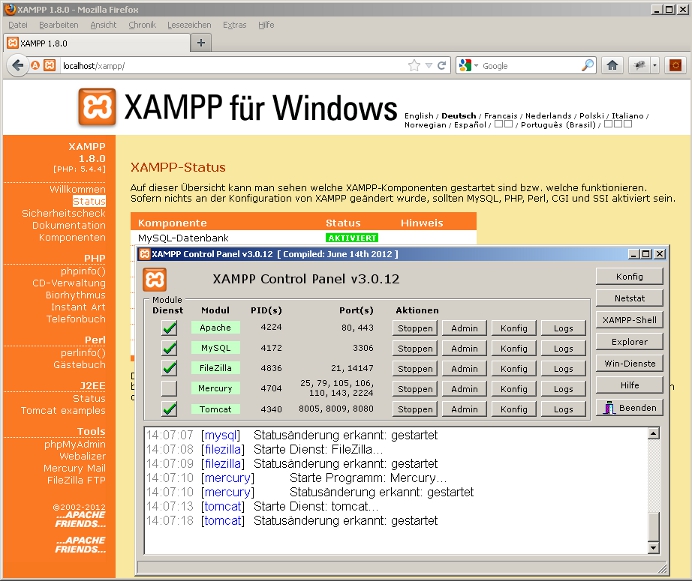Click the log scrollbar down arrow
Image resolution: width=692 pixels, height=581 pixels.
(x=654, y=548)
